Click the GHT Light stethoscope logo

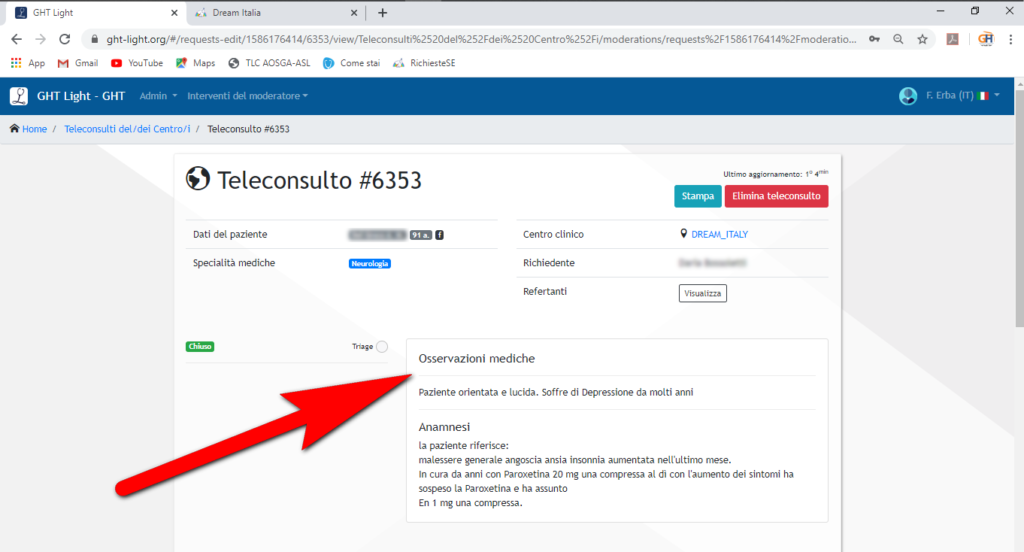(18, 96)
